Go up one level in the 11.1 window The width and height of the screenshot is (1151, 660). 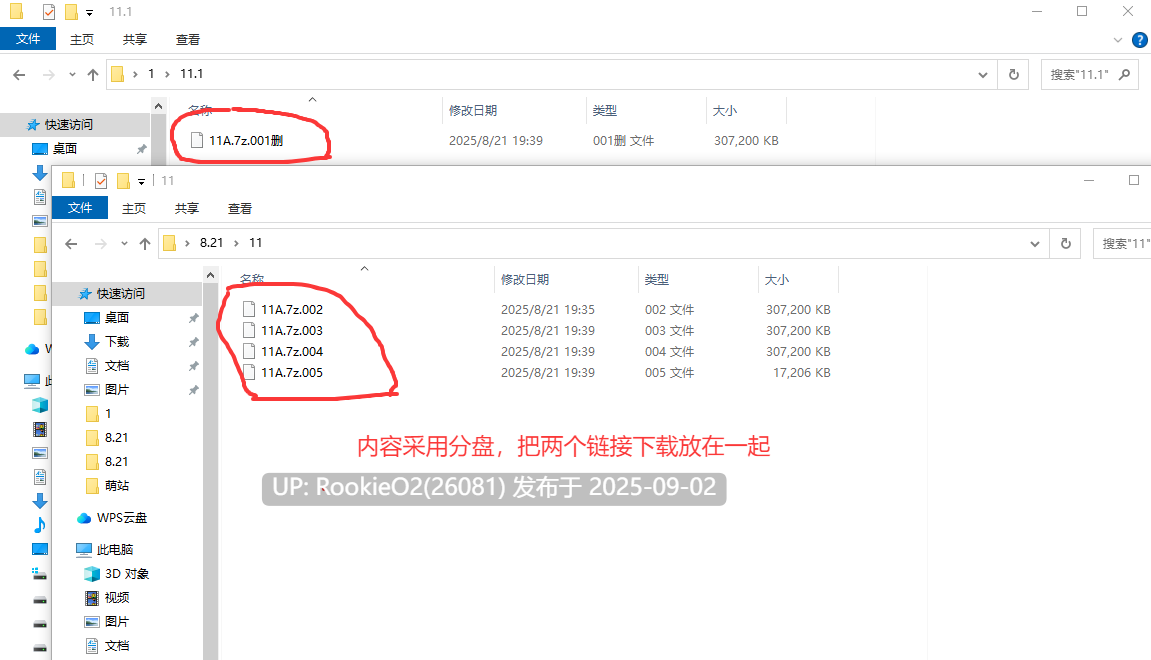point(92,74)
